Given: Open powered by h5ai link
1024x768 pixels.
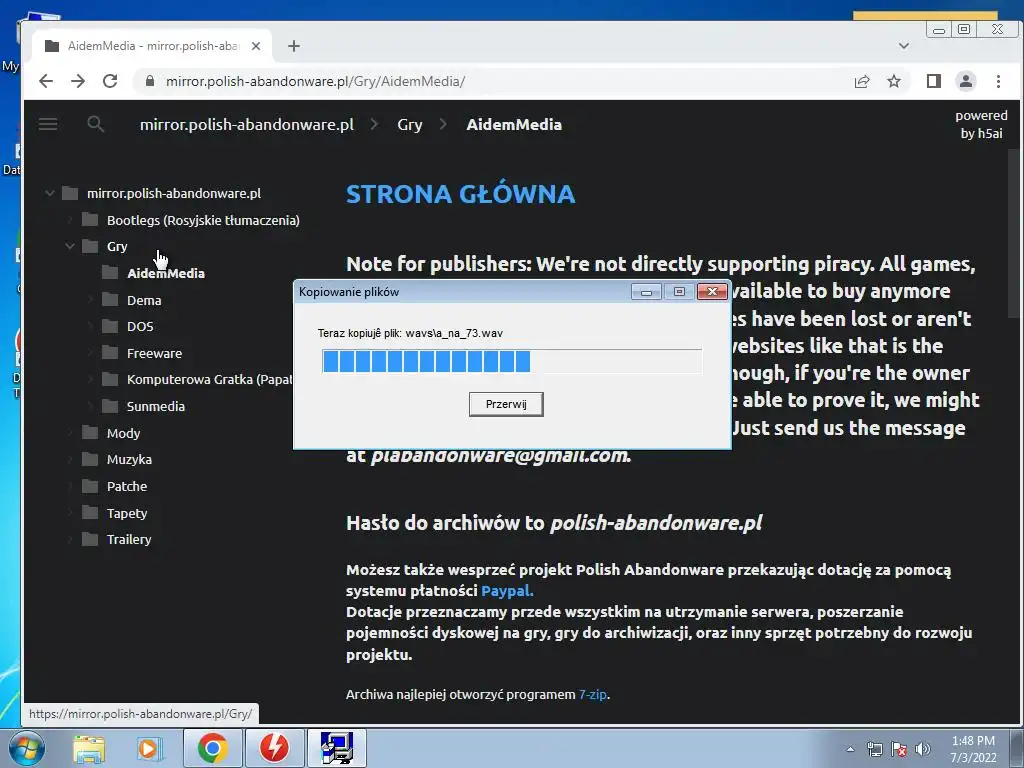Looking at the screenshot, I should tap(981, 124).
